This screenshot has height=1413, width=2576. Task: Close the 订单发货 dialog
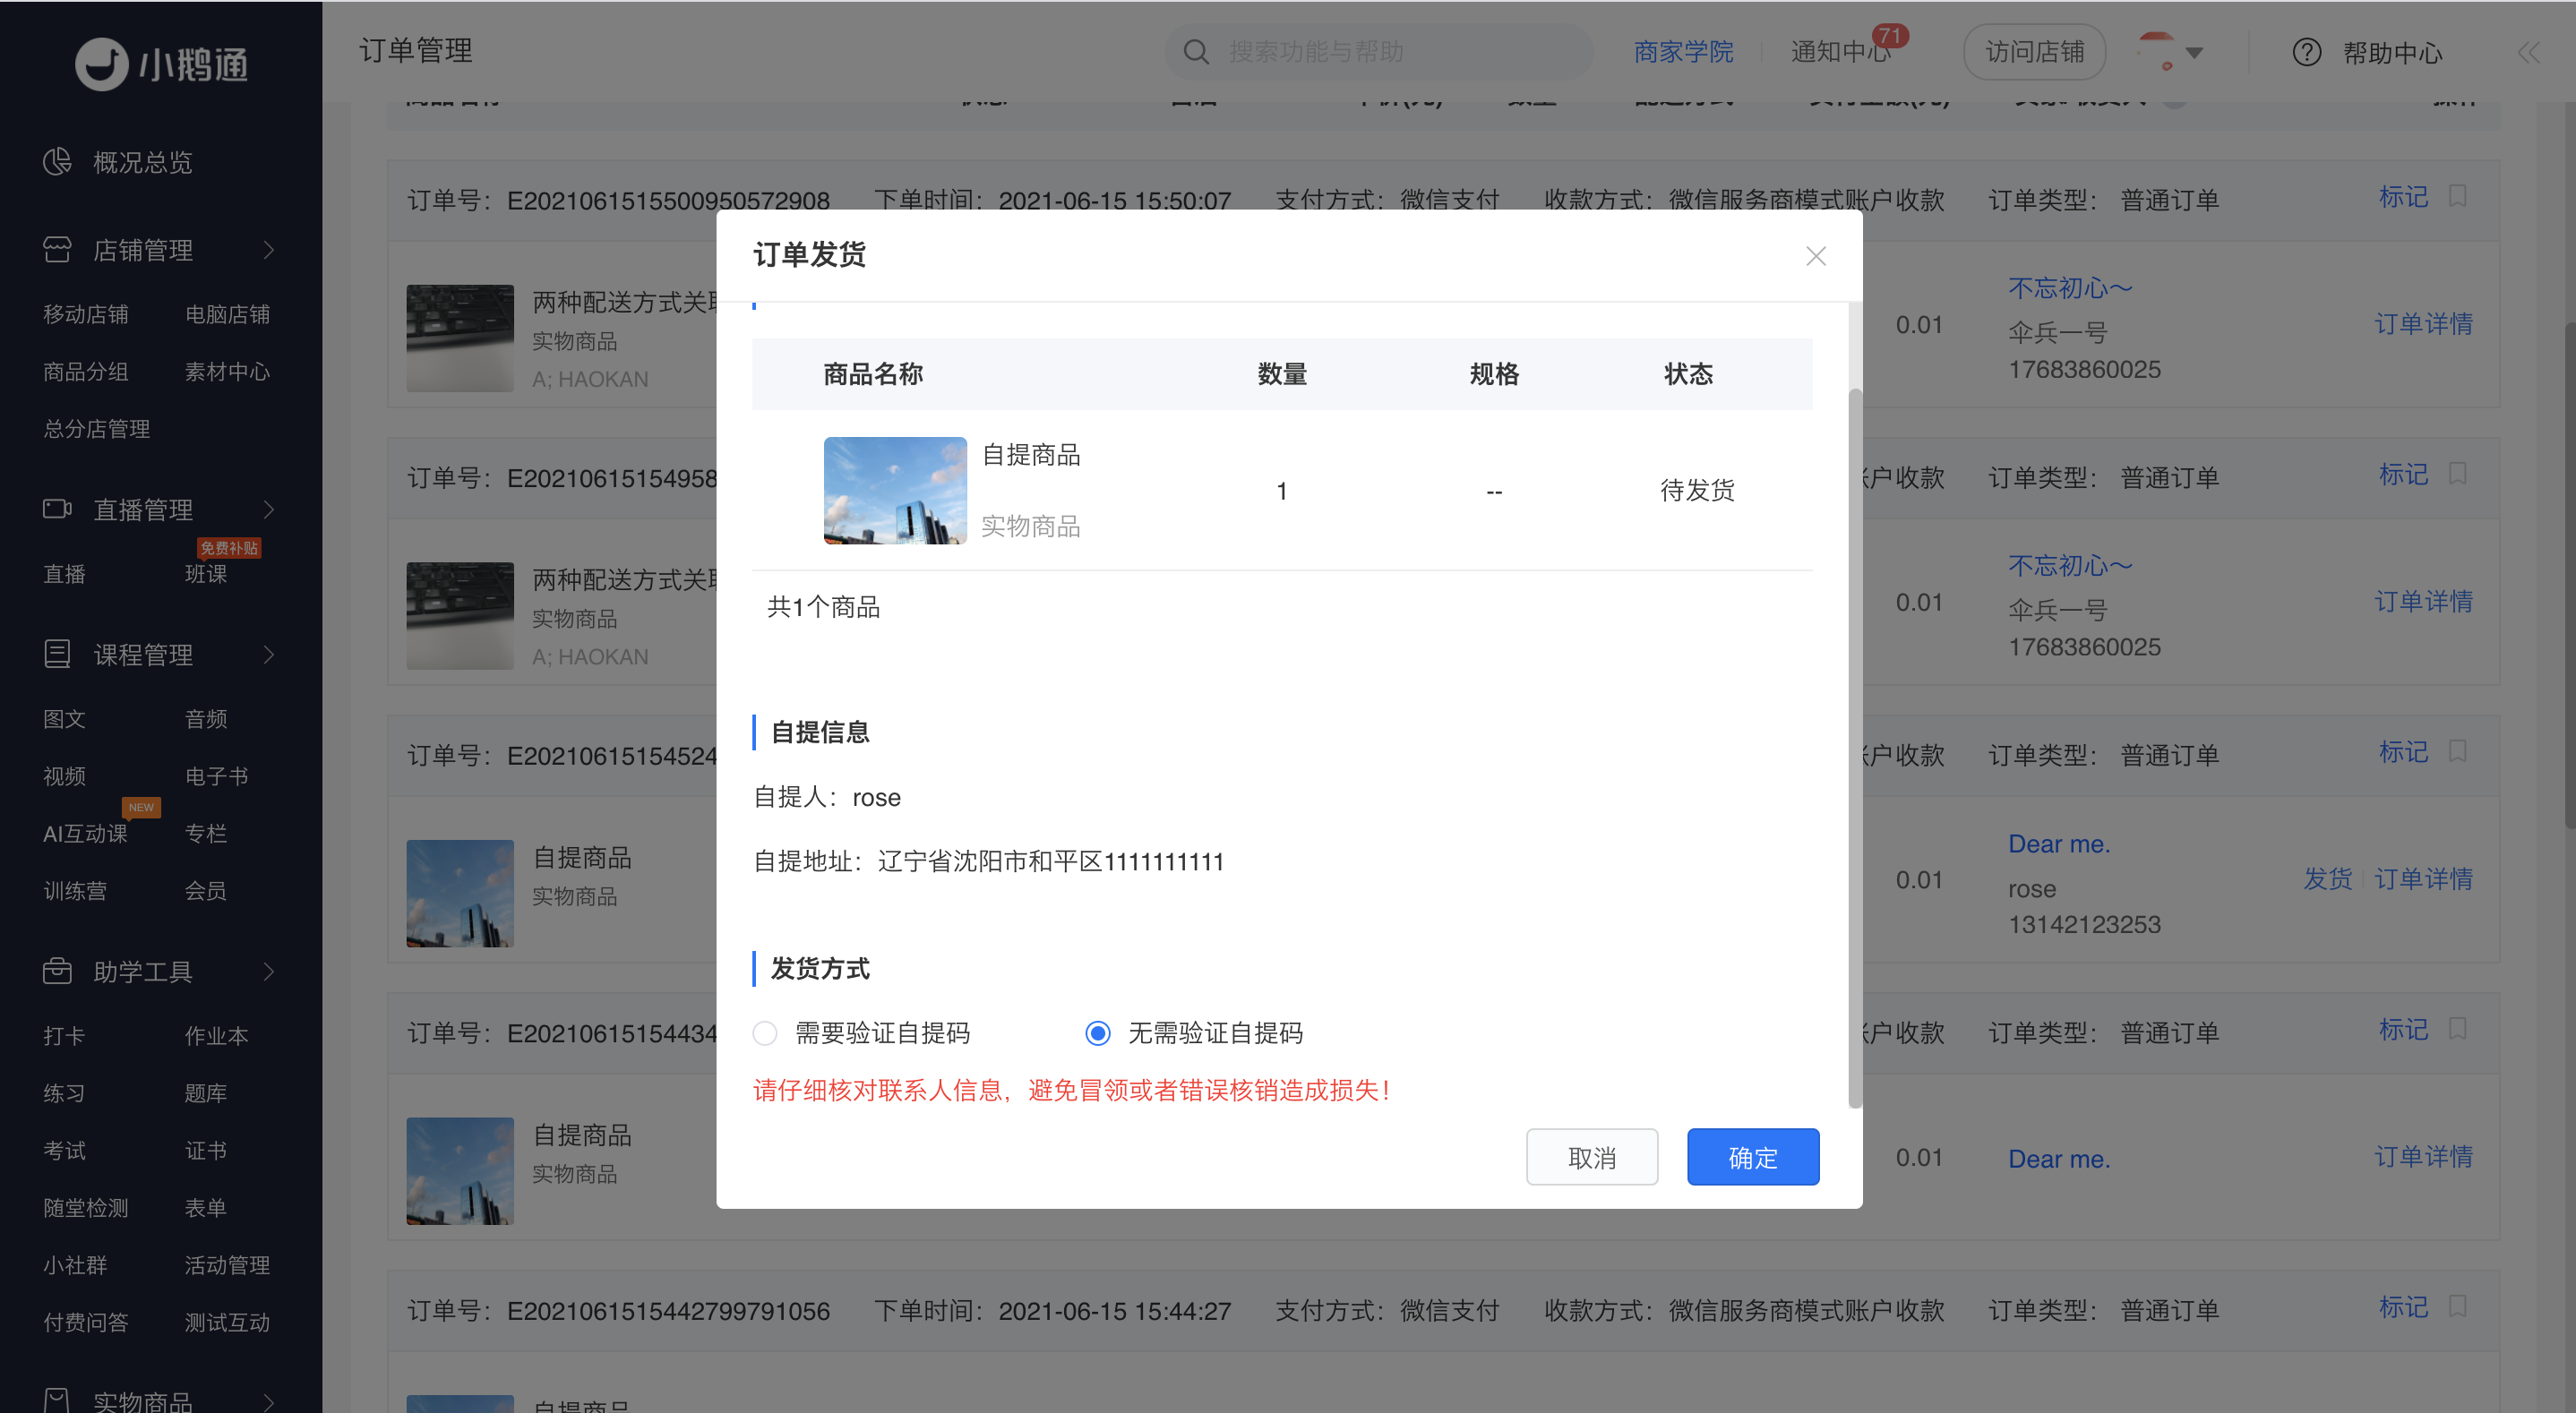pos(1816,256)
